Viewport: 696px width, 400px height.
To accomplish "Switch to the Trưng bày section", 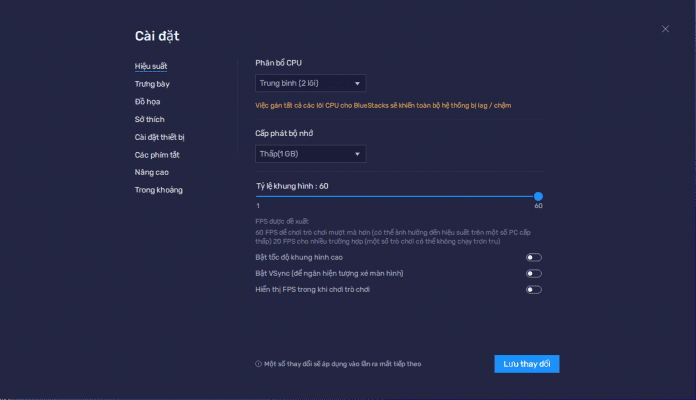I will (152, 84).
